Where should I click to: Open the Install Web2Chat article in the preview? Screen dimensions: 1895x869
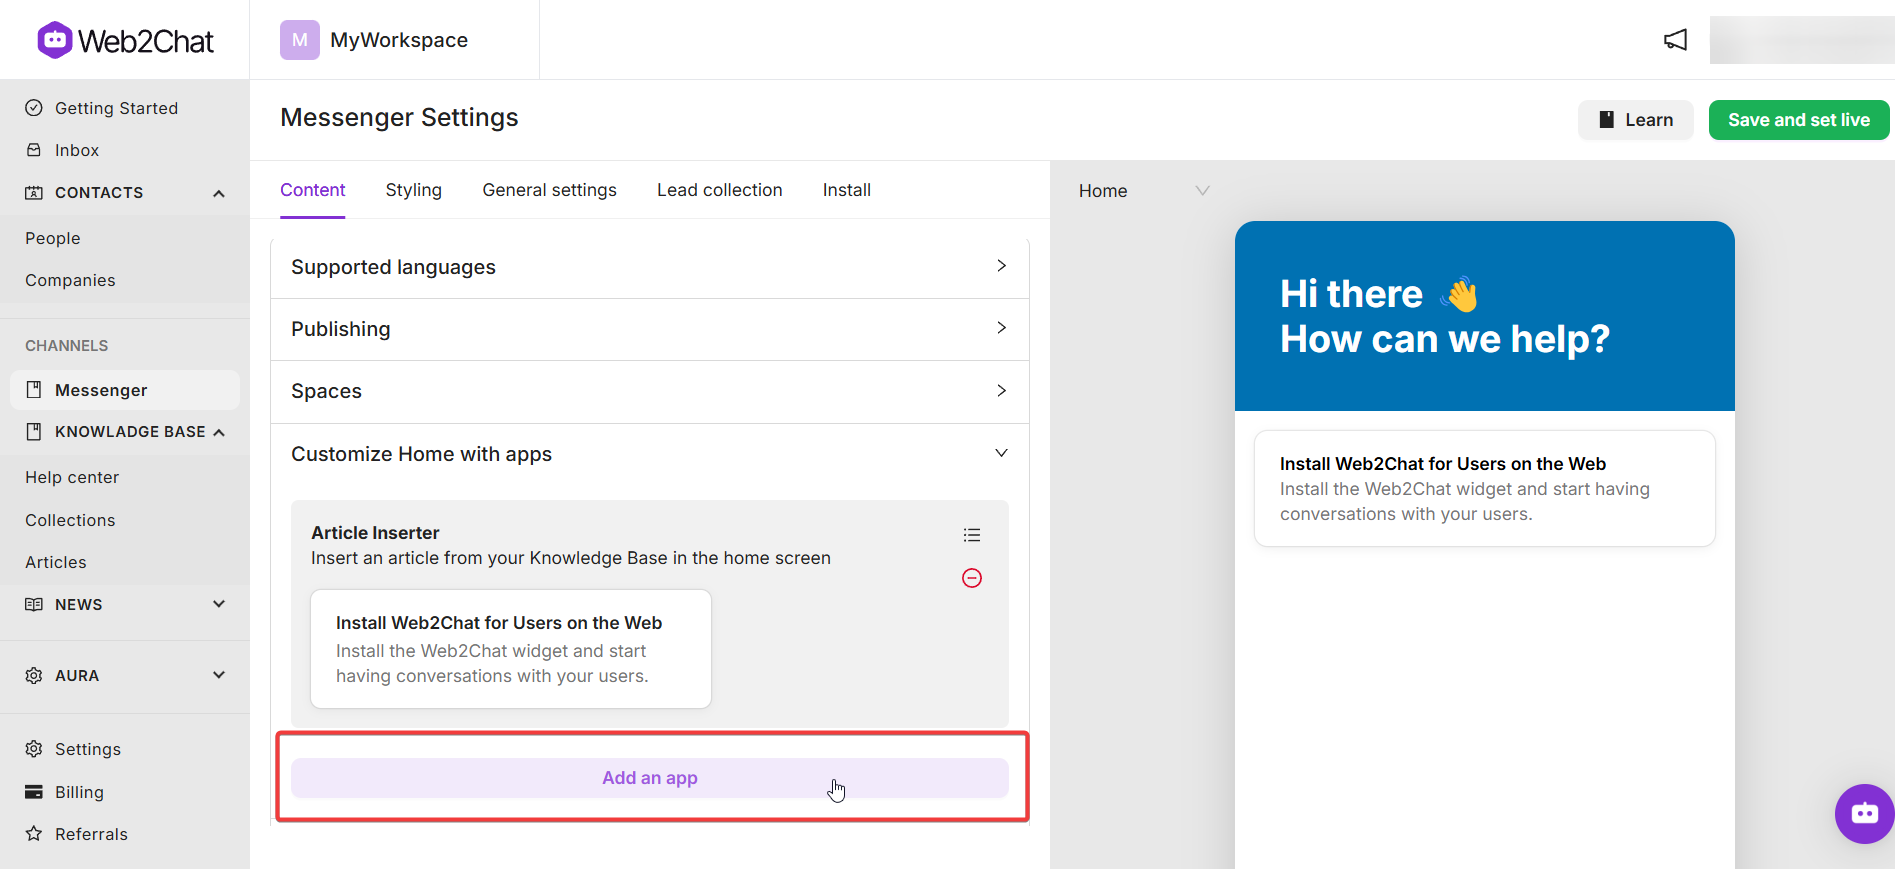pyautogui.click(x=1485, y=488)
